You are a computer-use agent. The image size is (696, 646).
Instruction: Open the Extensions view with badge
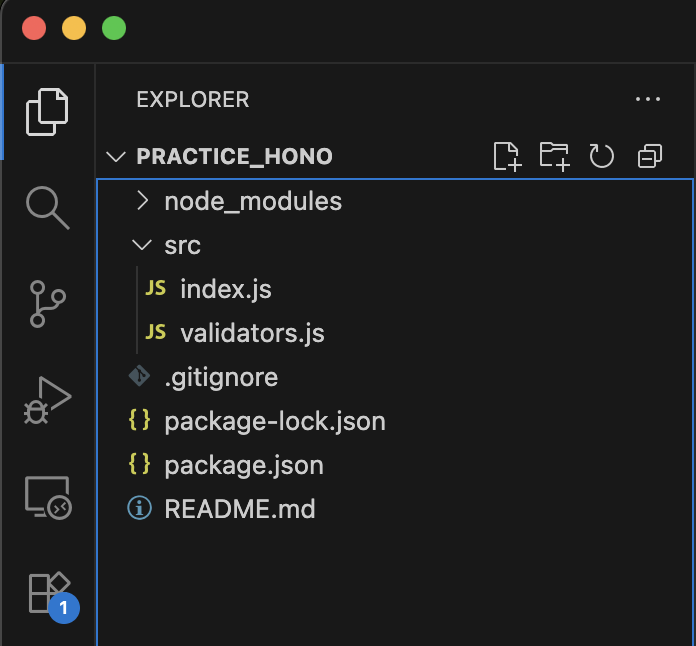tap(47, 592)
